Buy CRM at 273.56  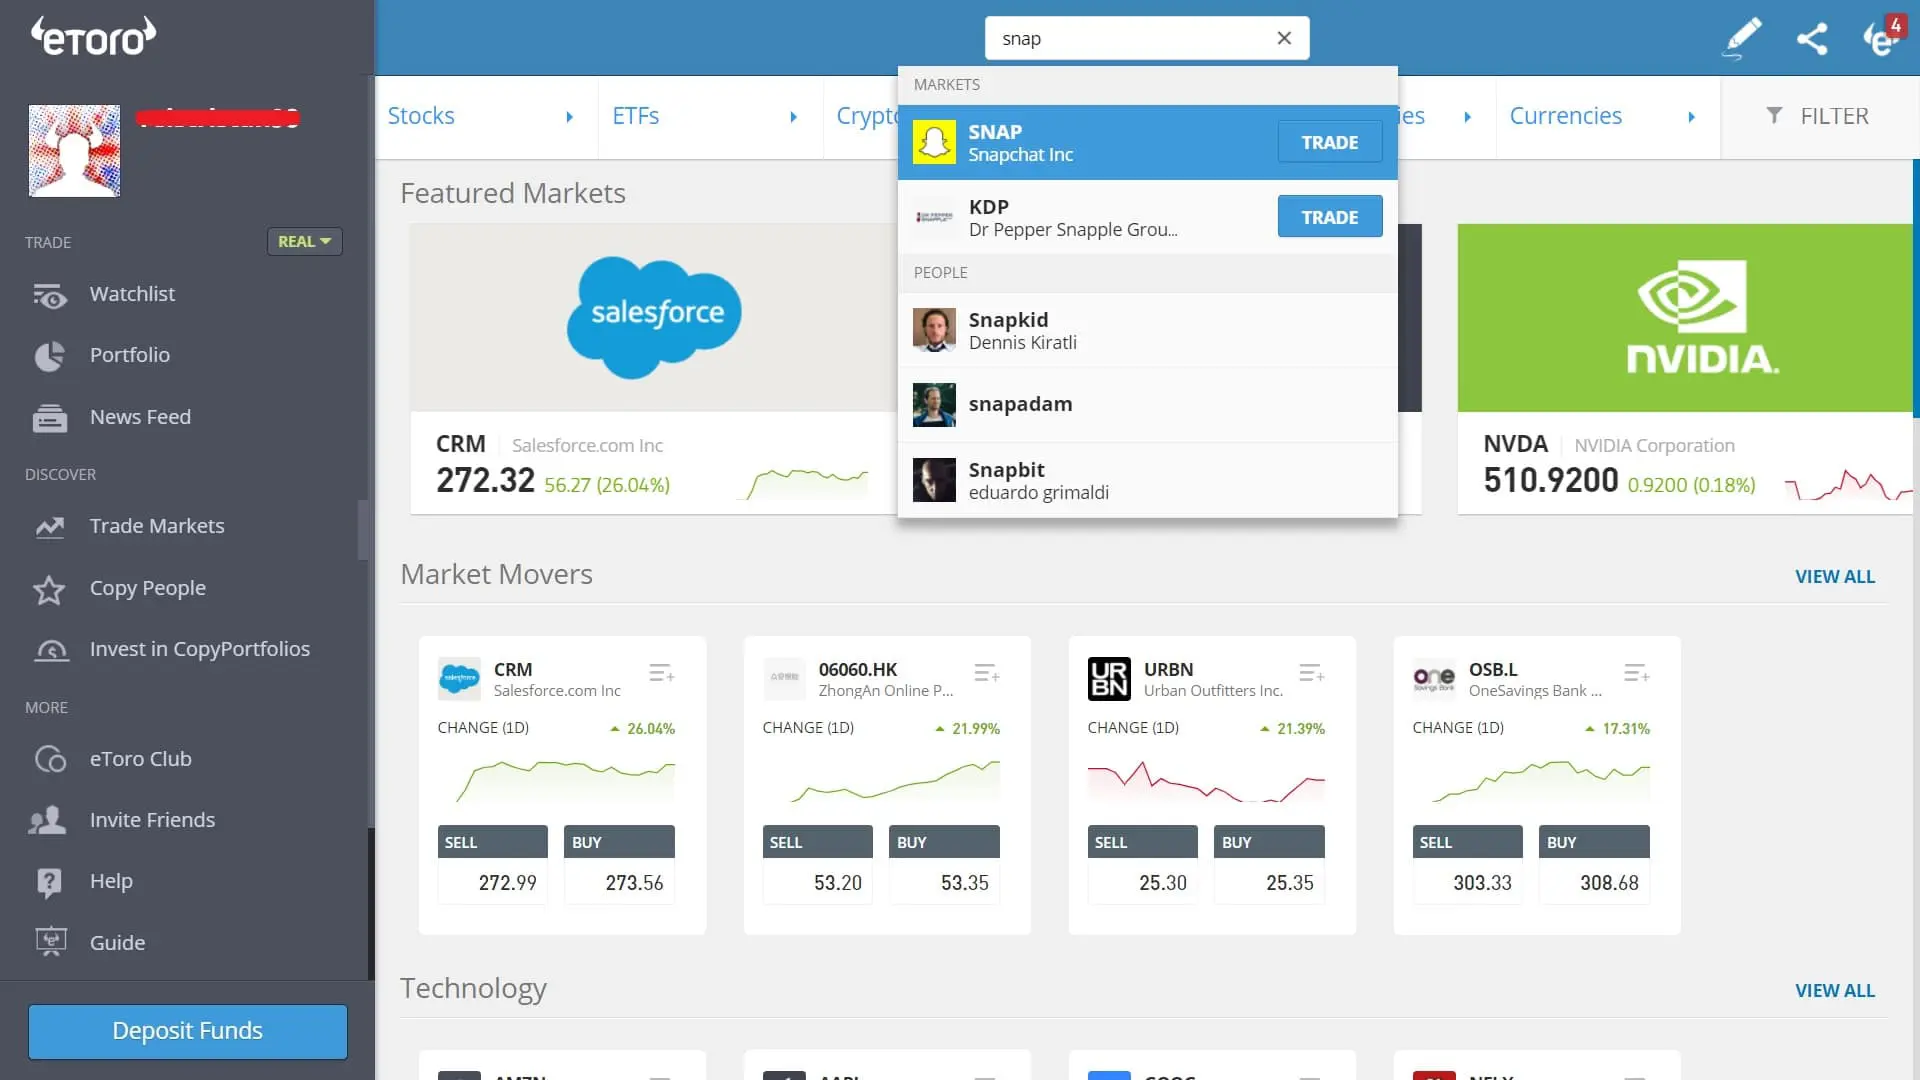[x=619, y=865]
